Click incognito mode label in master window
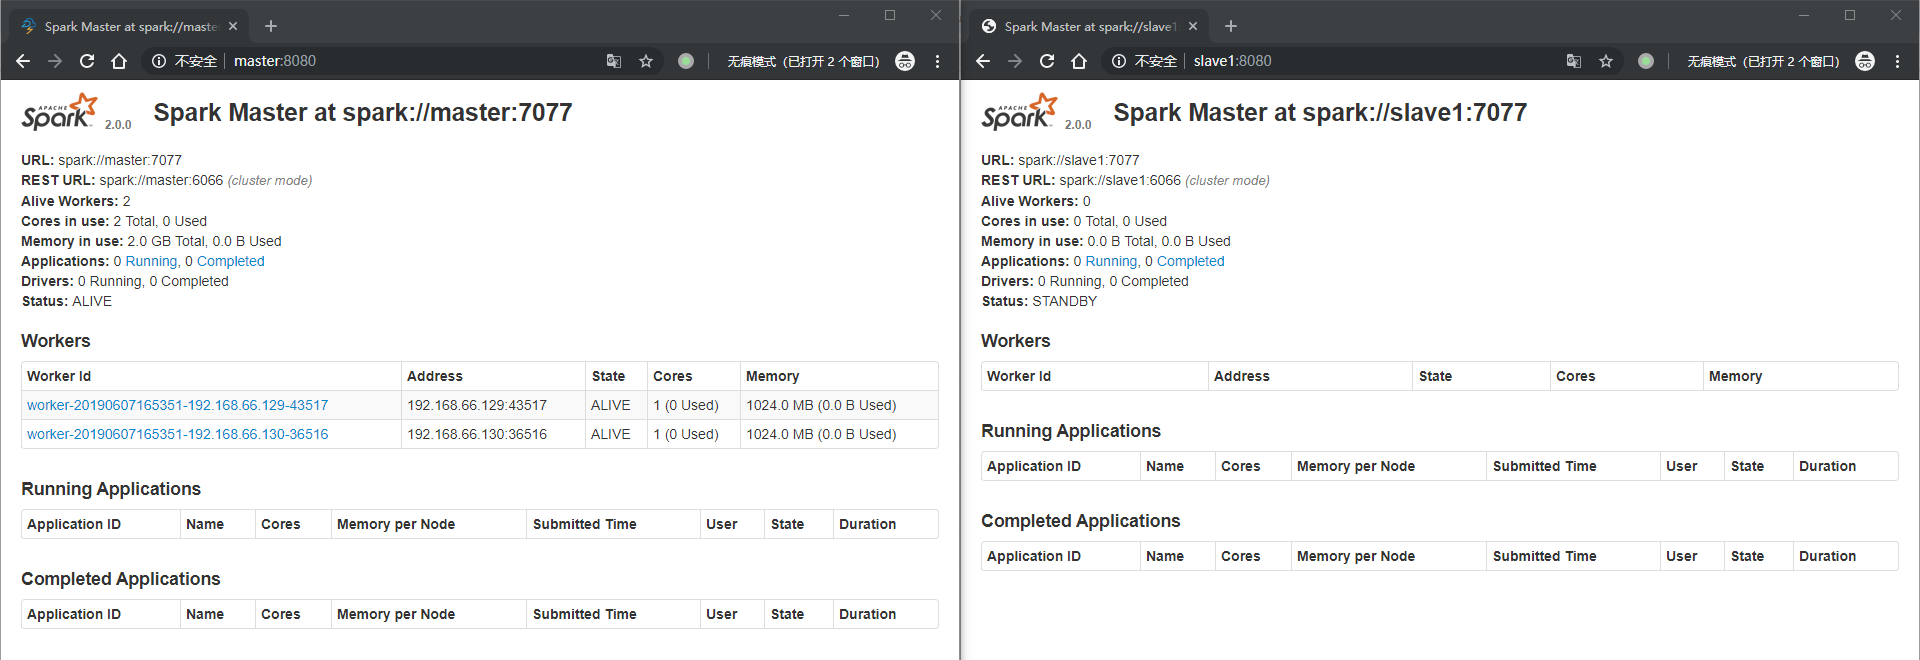Viewport: 1920px width, 660px height. coord(803,61)
